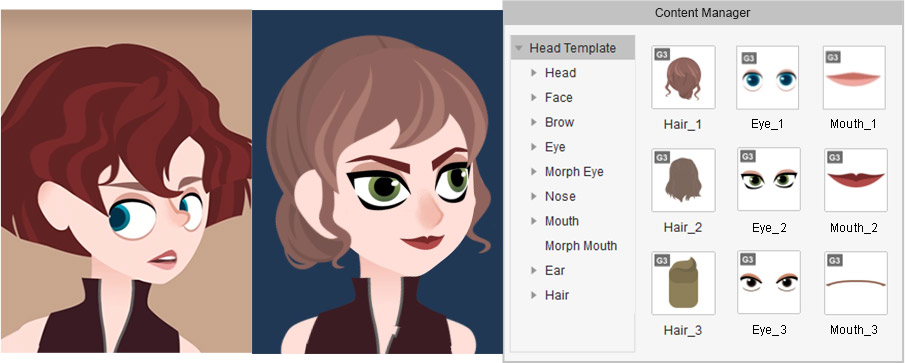The width and height of the screenshot is (905, 363).
Task: Expand the Hair folder arrow
Action: (x=533, y=295)
